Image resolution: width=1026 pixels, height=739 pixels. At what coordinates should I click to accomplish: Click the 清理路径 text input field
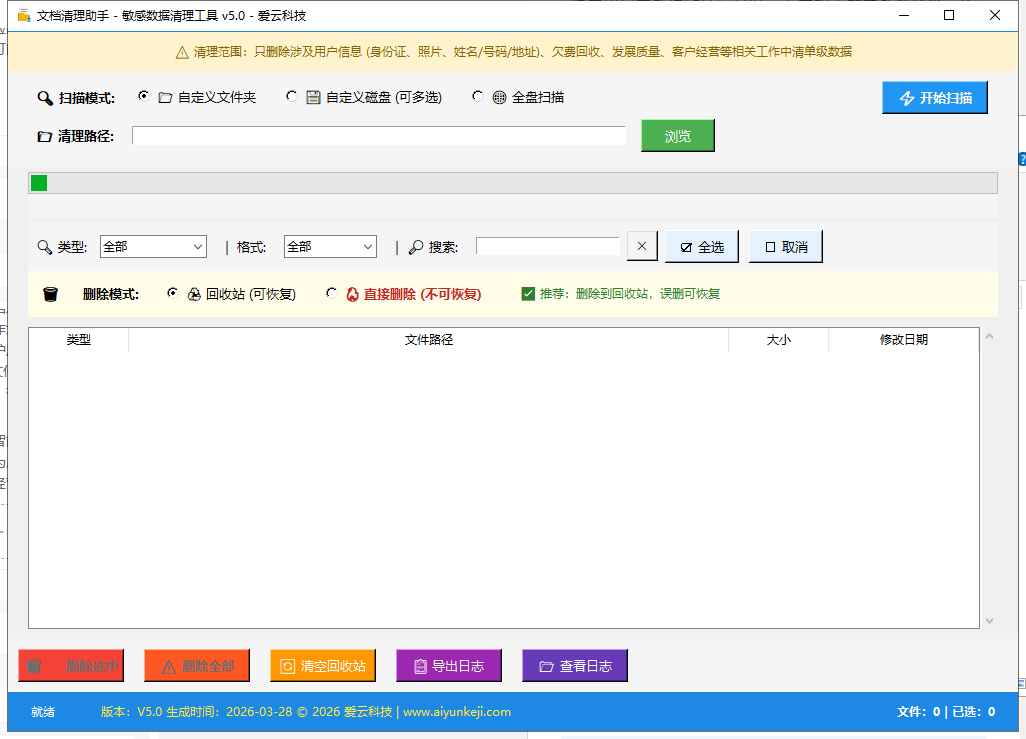pos(379,135)
